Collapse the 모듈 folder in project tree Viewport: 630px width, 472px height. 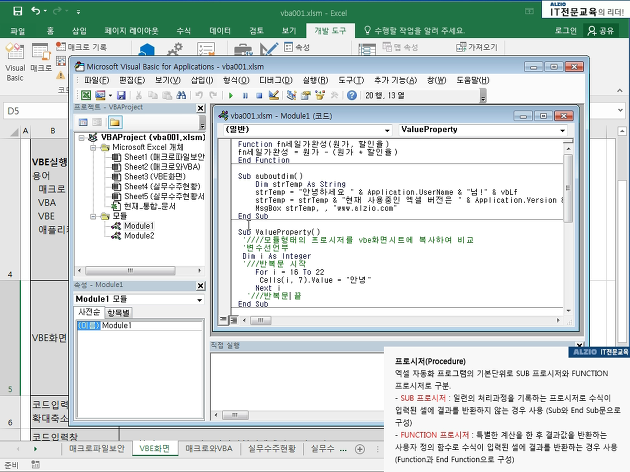click(x=93, y=217)
